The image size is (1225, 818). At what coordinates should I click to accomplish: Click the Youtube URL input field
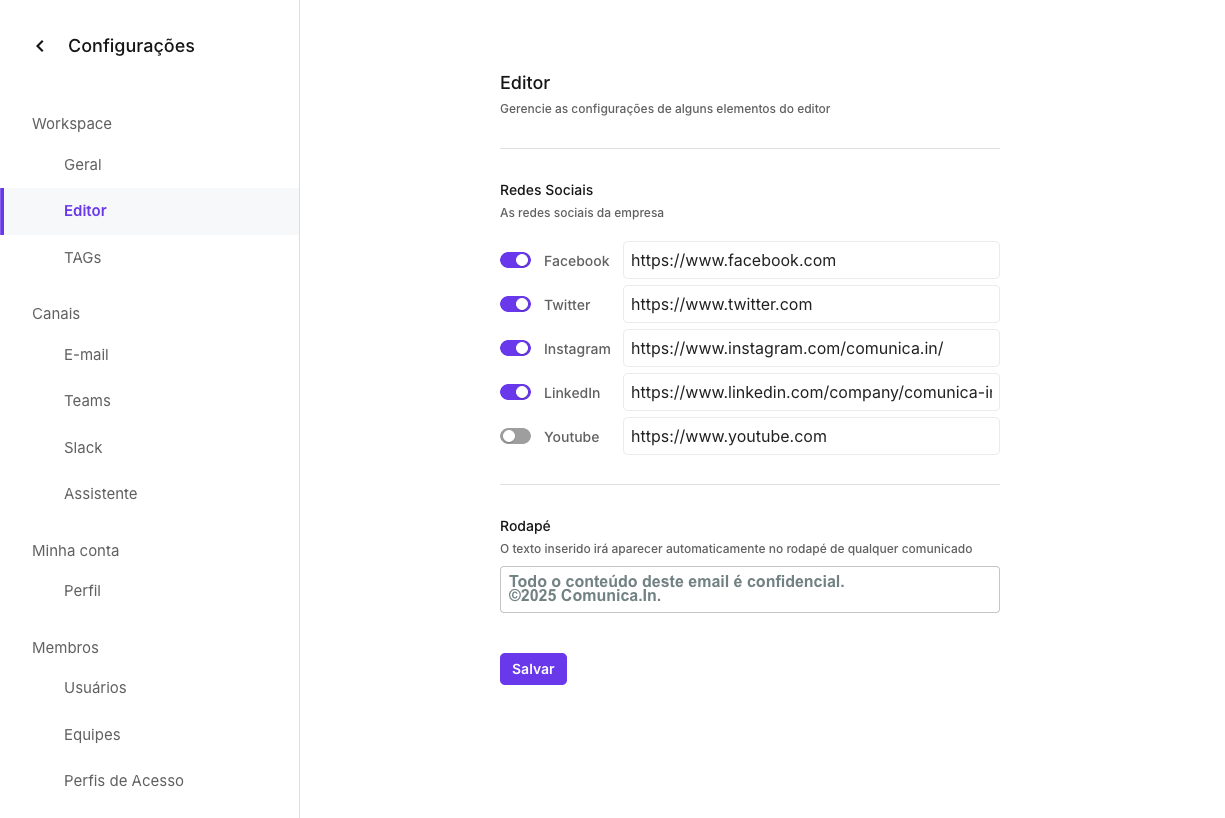(811, 436)
